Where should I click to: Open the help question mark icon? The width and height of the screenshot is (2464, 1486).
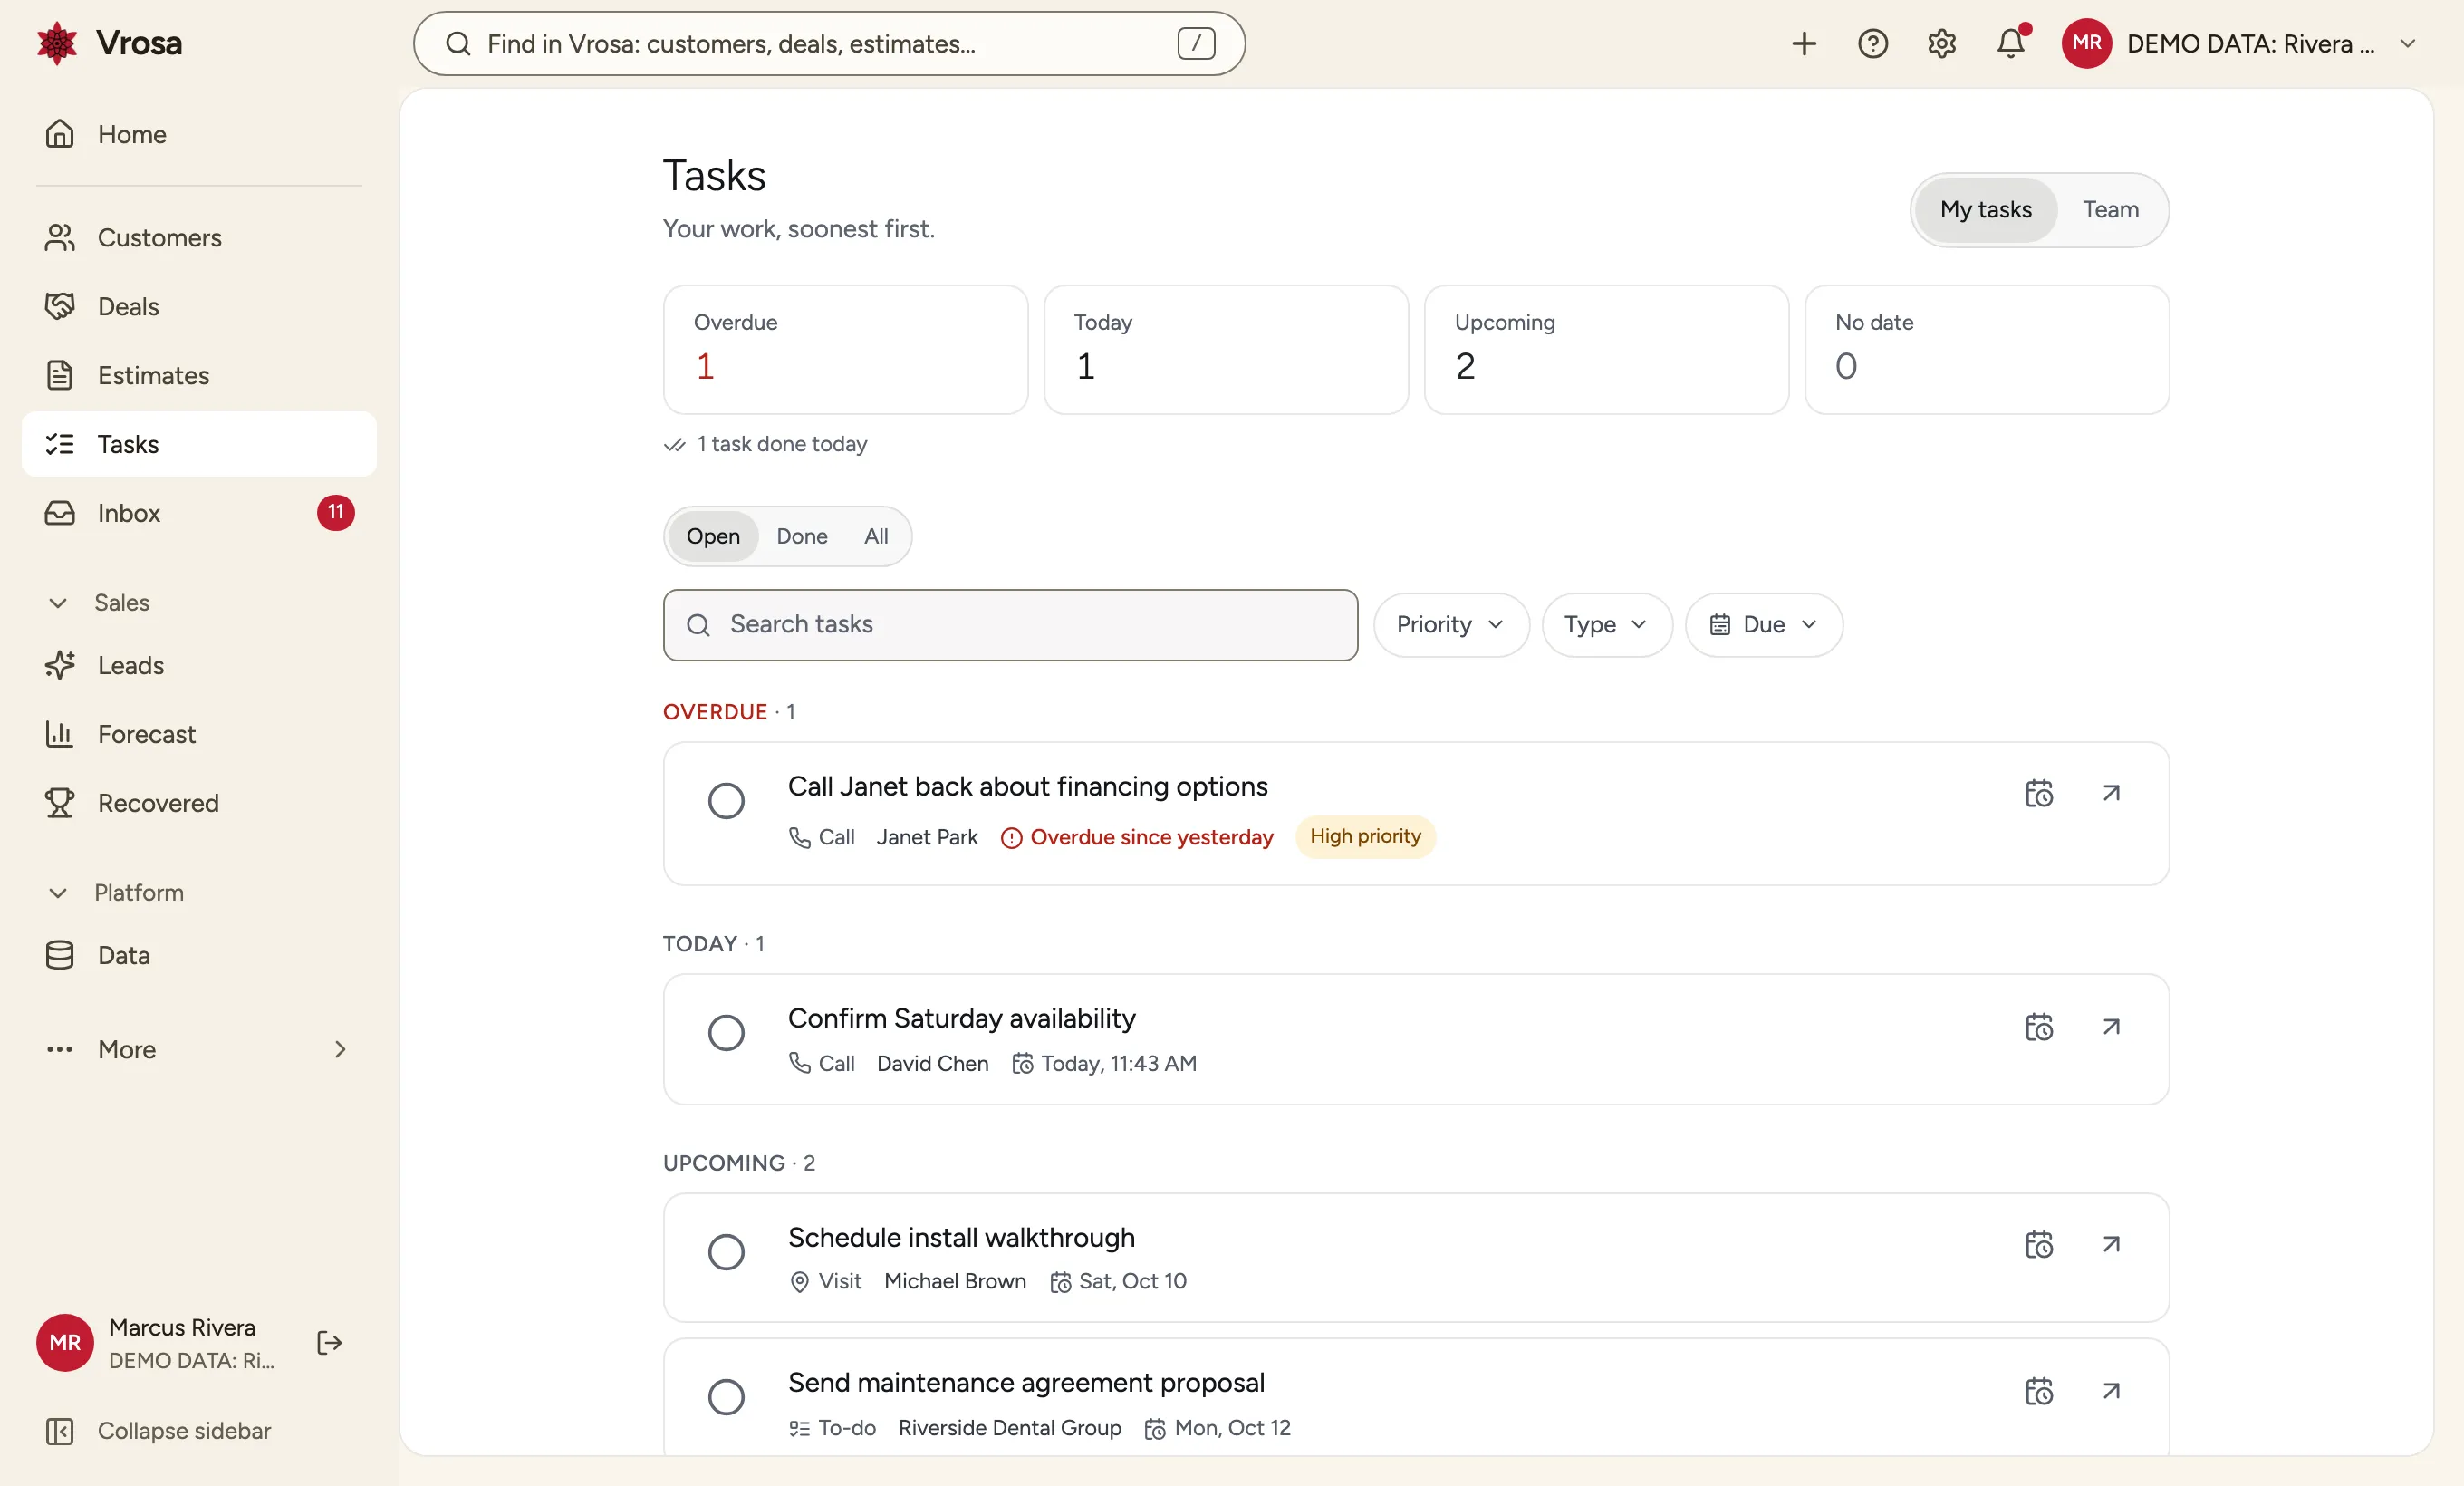pos(1872,44)
